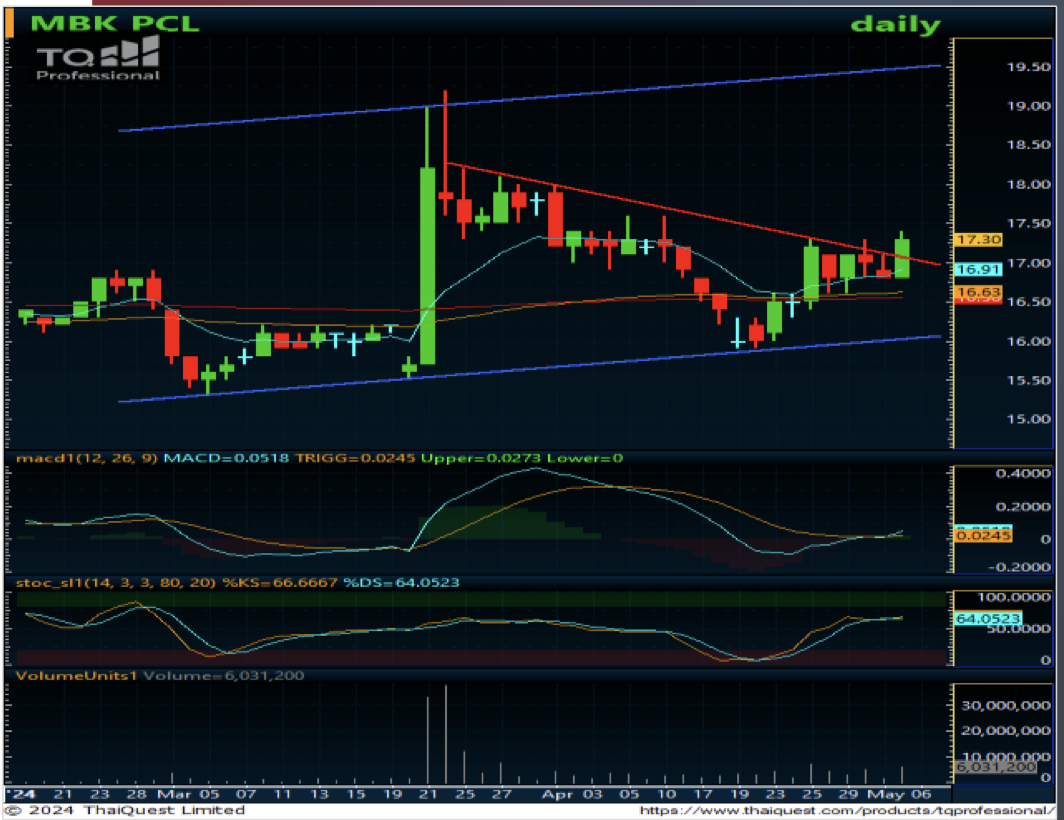Image resolution: width=1064 pixels, height=820 pixels.
Task: Click the 19.50 price axis label
Action: (1028, 67)
